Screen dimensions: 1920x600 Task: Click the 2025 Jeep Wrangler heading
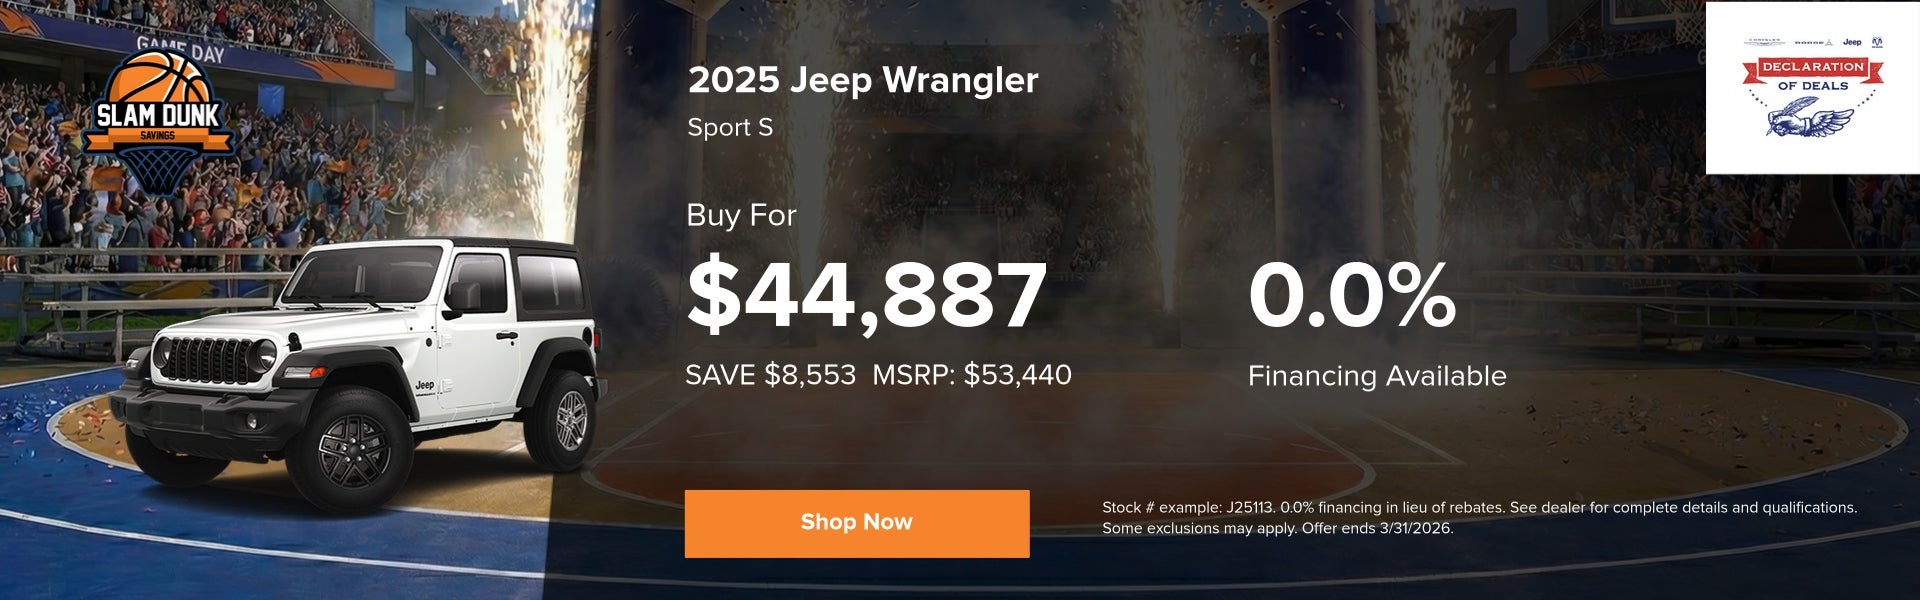point(863,80)
